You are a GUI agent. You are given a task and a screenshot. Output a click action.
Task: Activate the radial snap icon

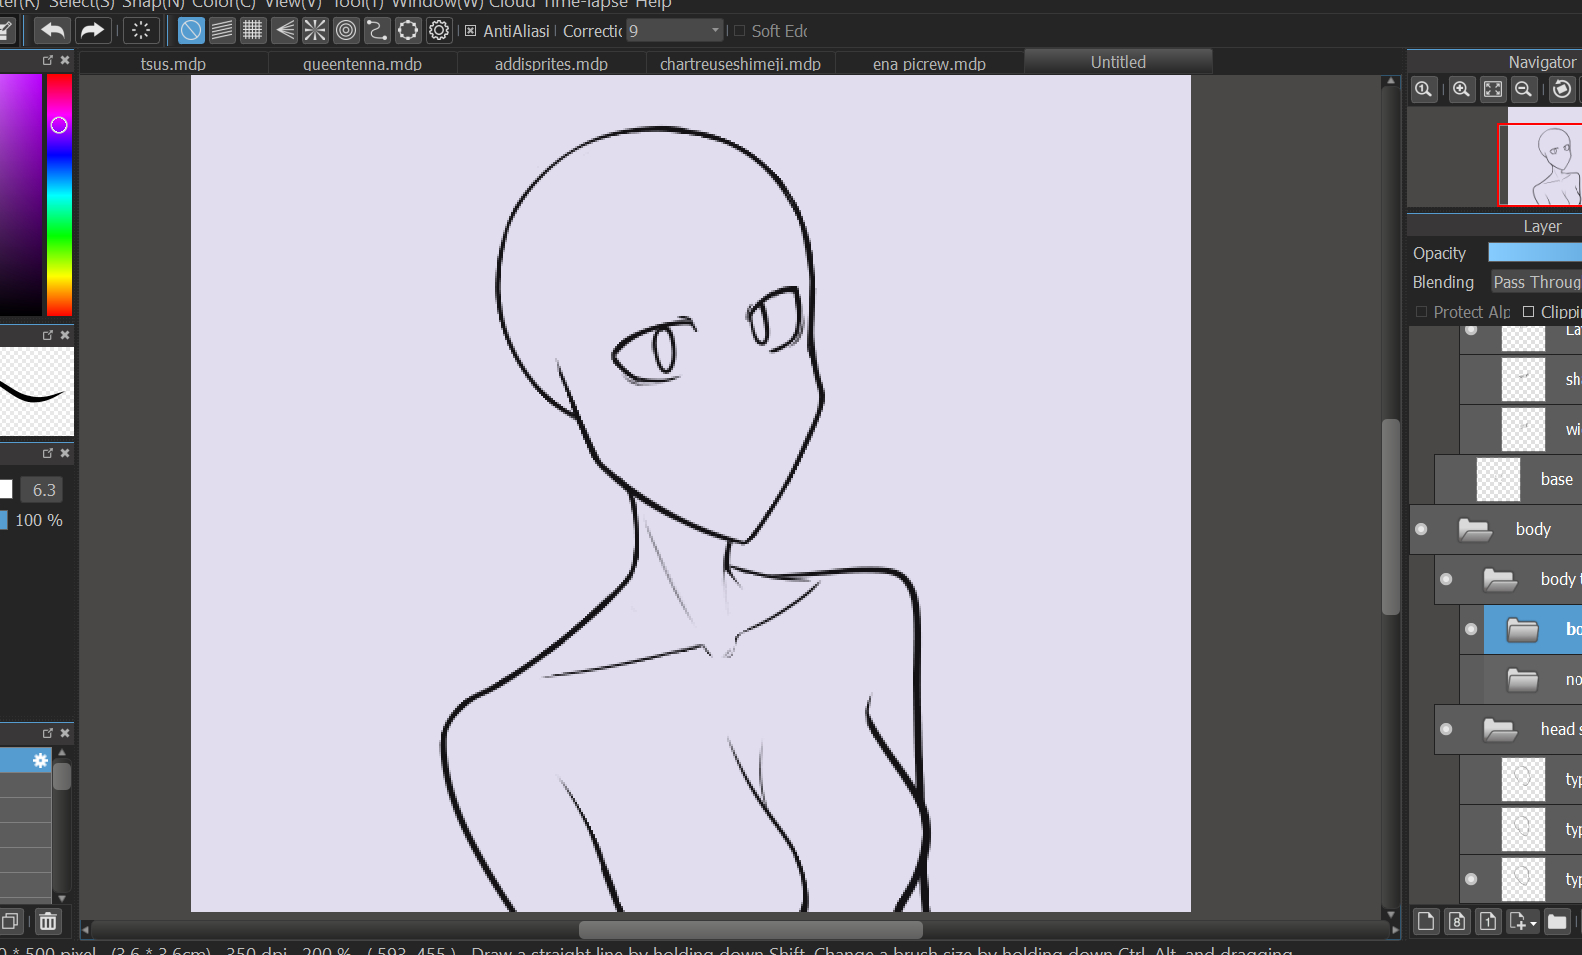pyautogui.click(x=315, y=31)
